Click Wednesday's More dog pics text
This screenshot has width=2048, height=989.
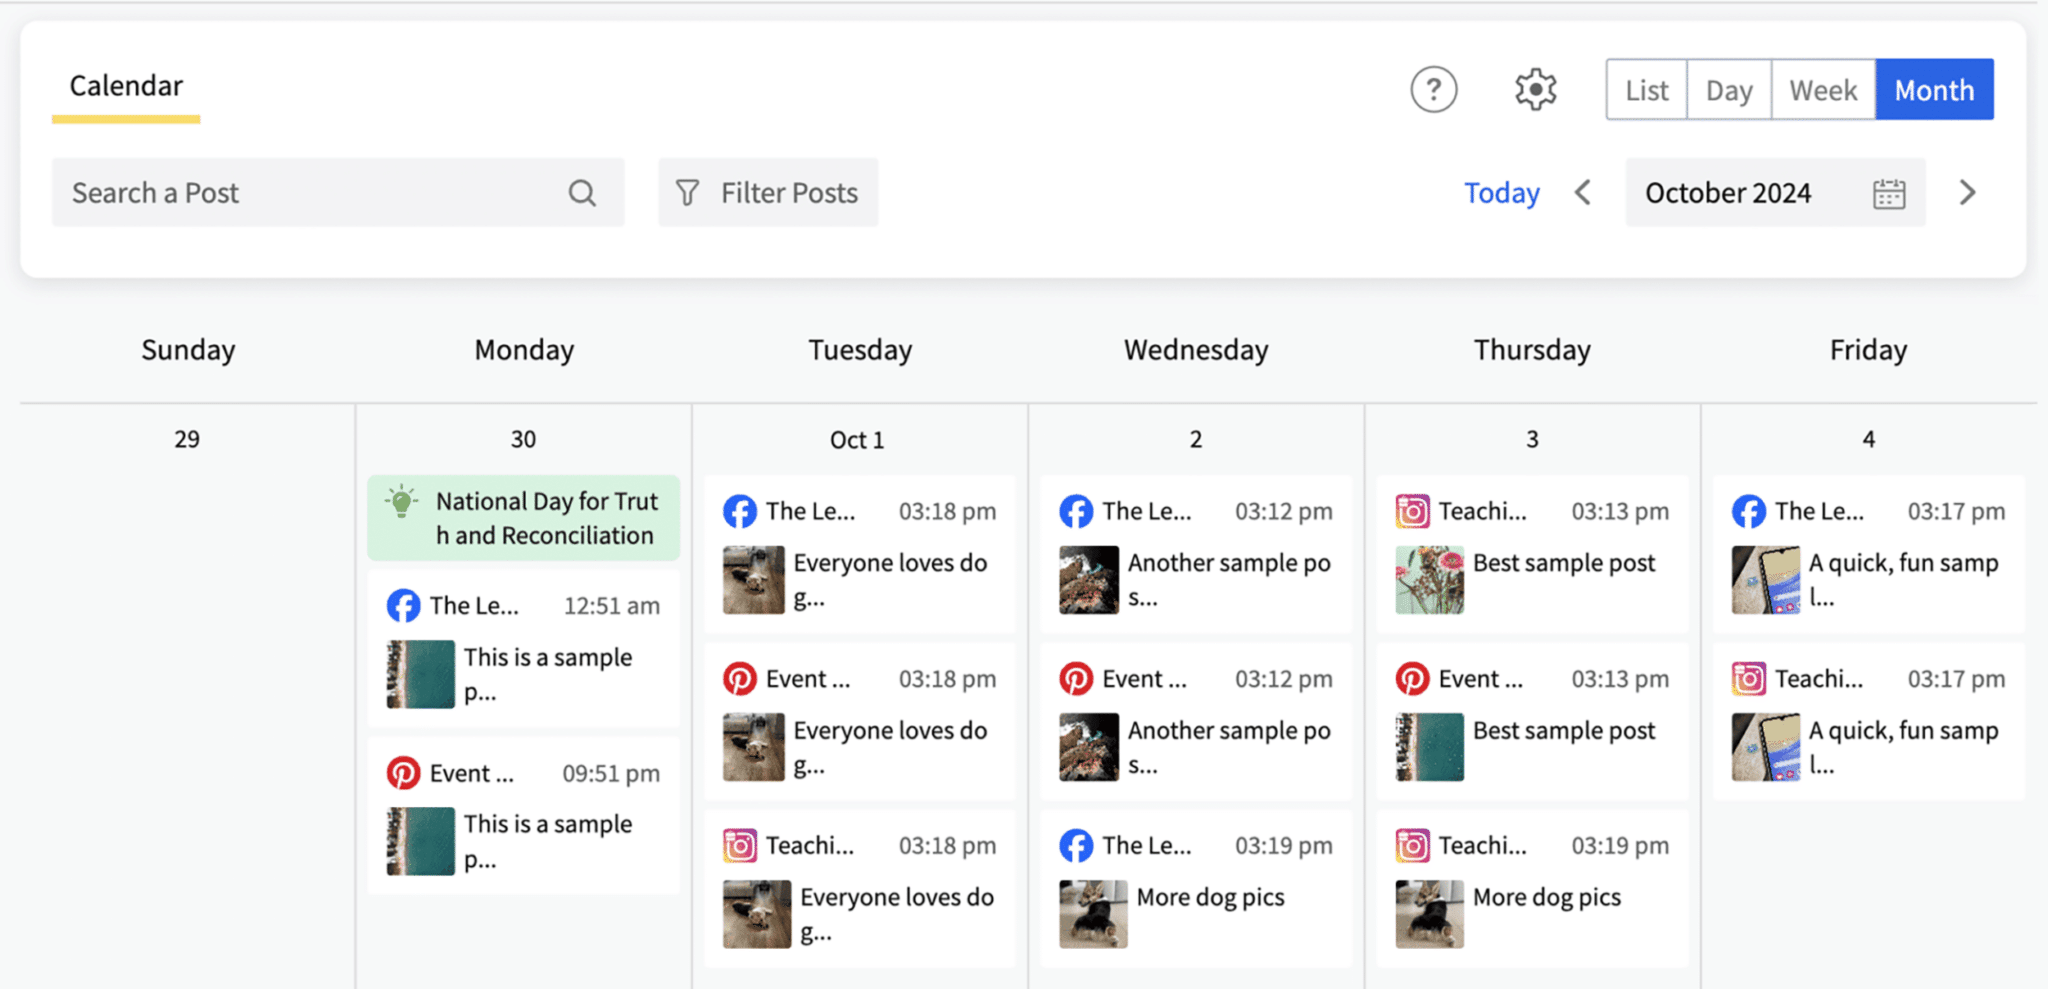[1210, 897]
